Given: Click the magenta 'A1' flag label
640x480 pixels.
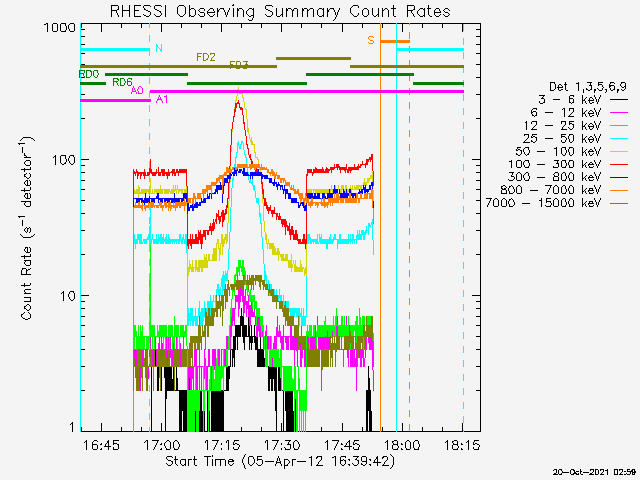Looking at the screenshot, I should pyautogui.click(x=162, y=99).
